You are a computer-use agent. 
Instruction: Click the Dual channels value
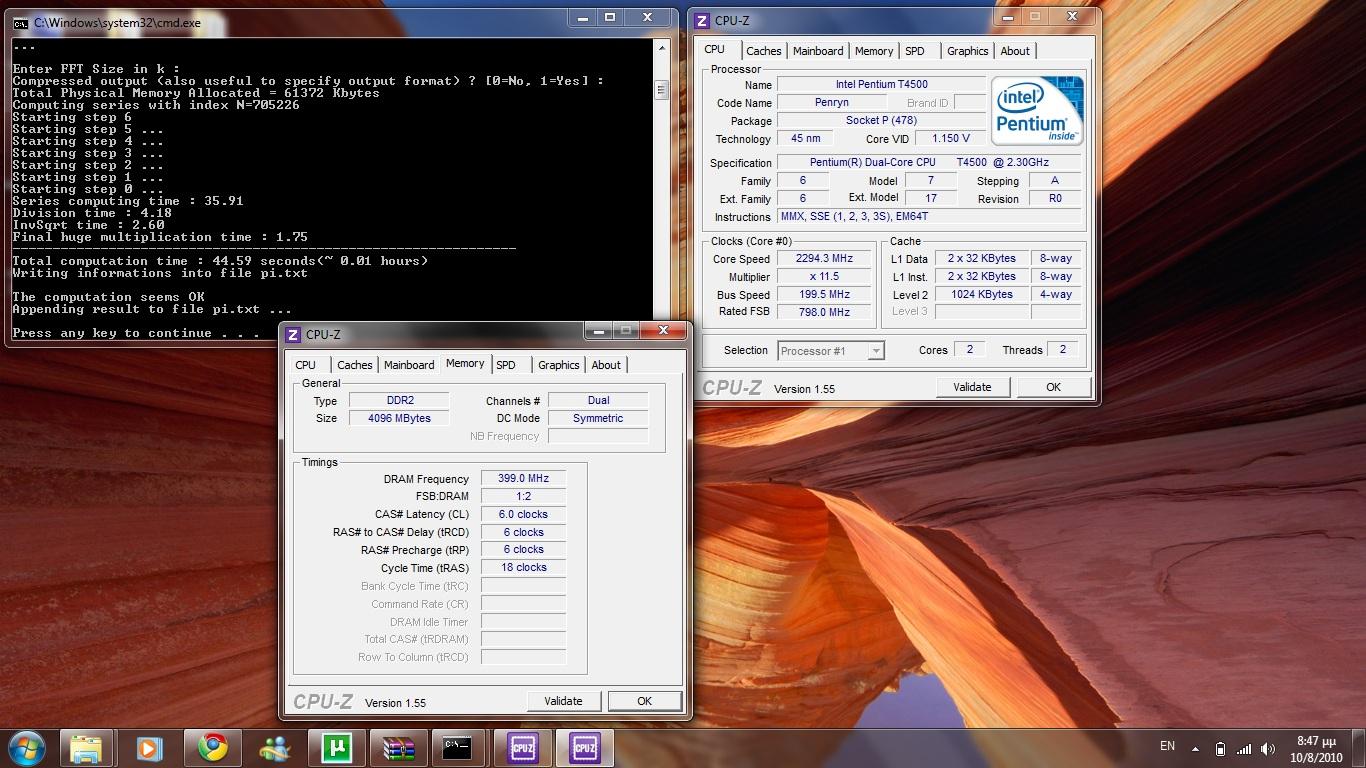click(x=598, y=400)
